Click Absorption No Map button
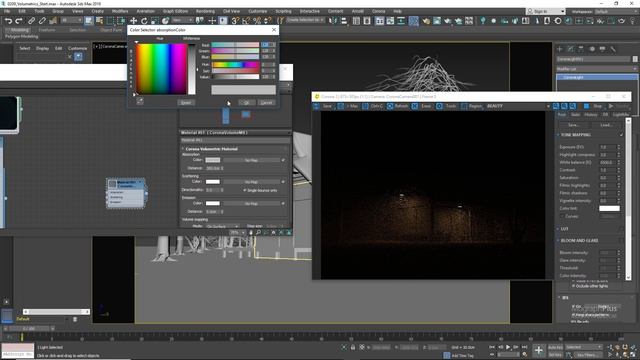Screen dimensions: 640x360 click(x=251, y=160)
